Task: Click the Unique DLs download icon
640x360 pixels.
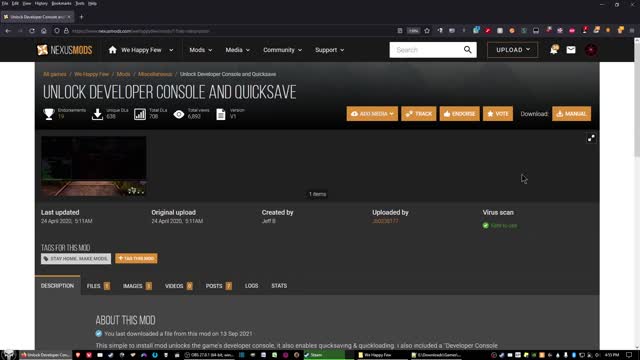Action: [x=97, y=114]
